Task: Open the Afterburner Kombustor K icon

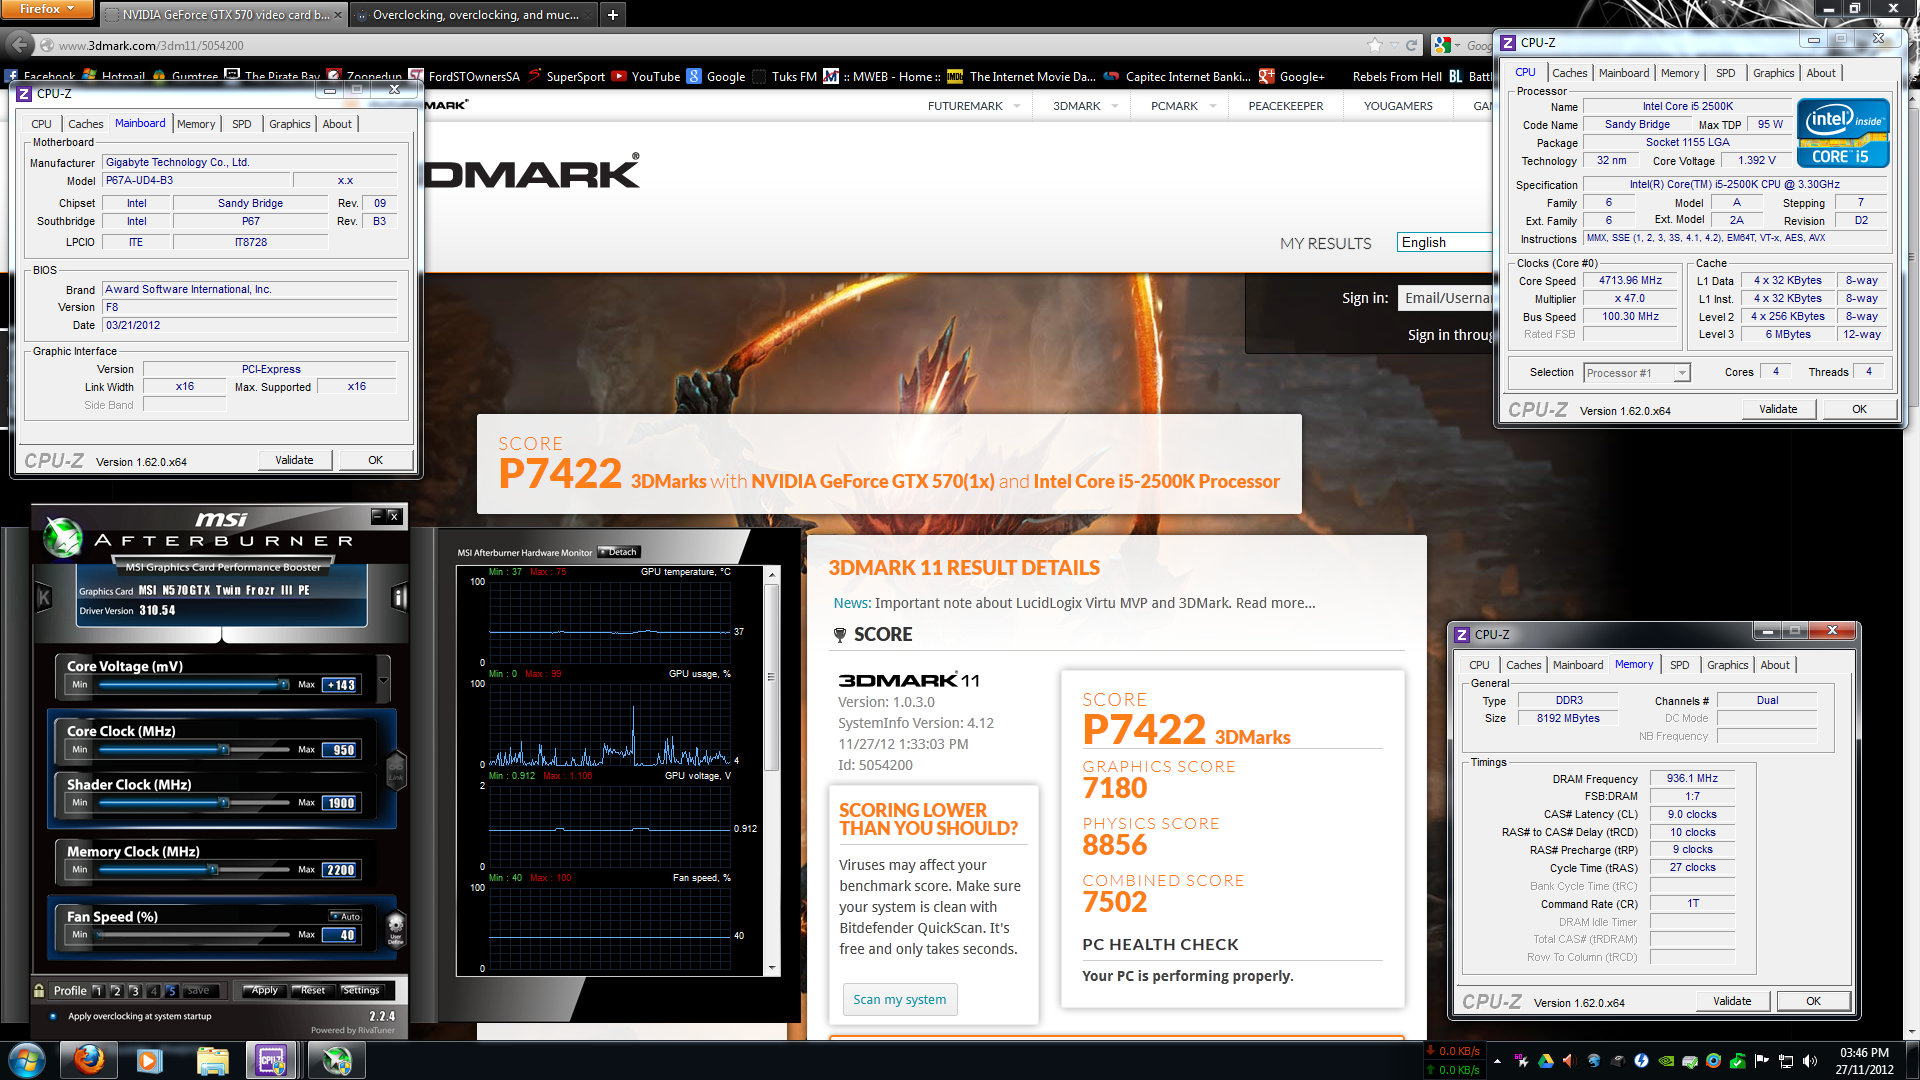Action: coord(44,598)
